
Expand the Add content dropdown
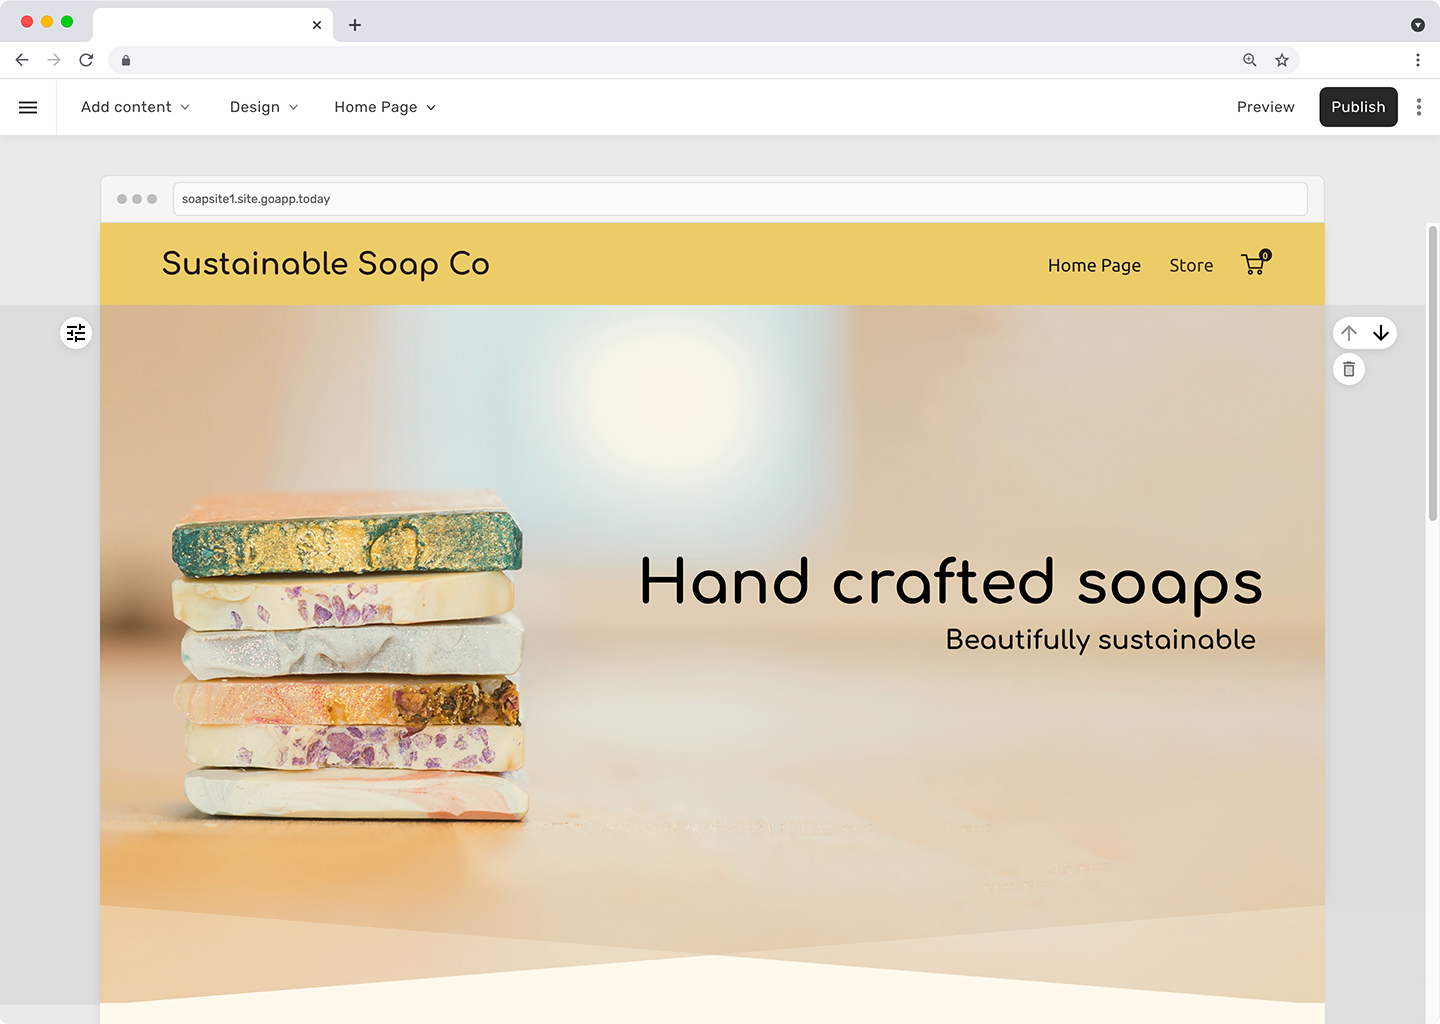tap(135, 107)
